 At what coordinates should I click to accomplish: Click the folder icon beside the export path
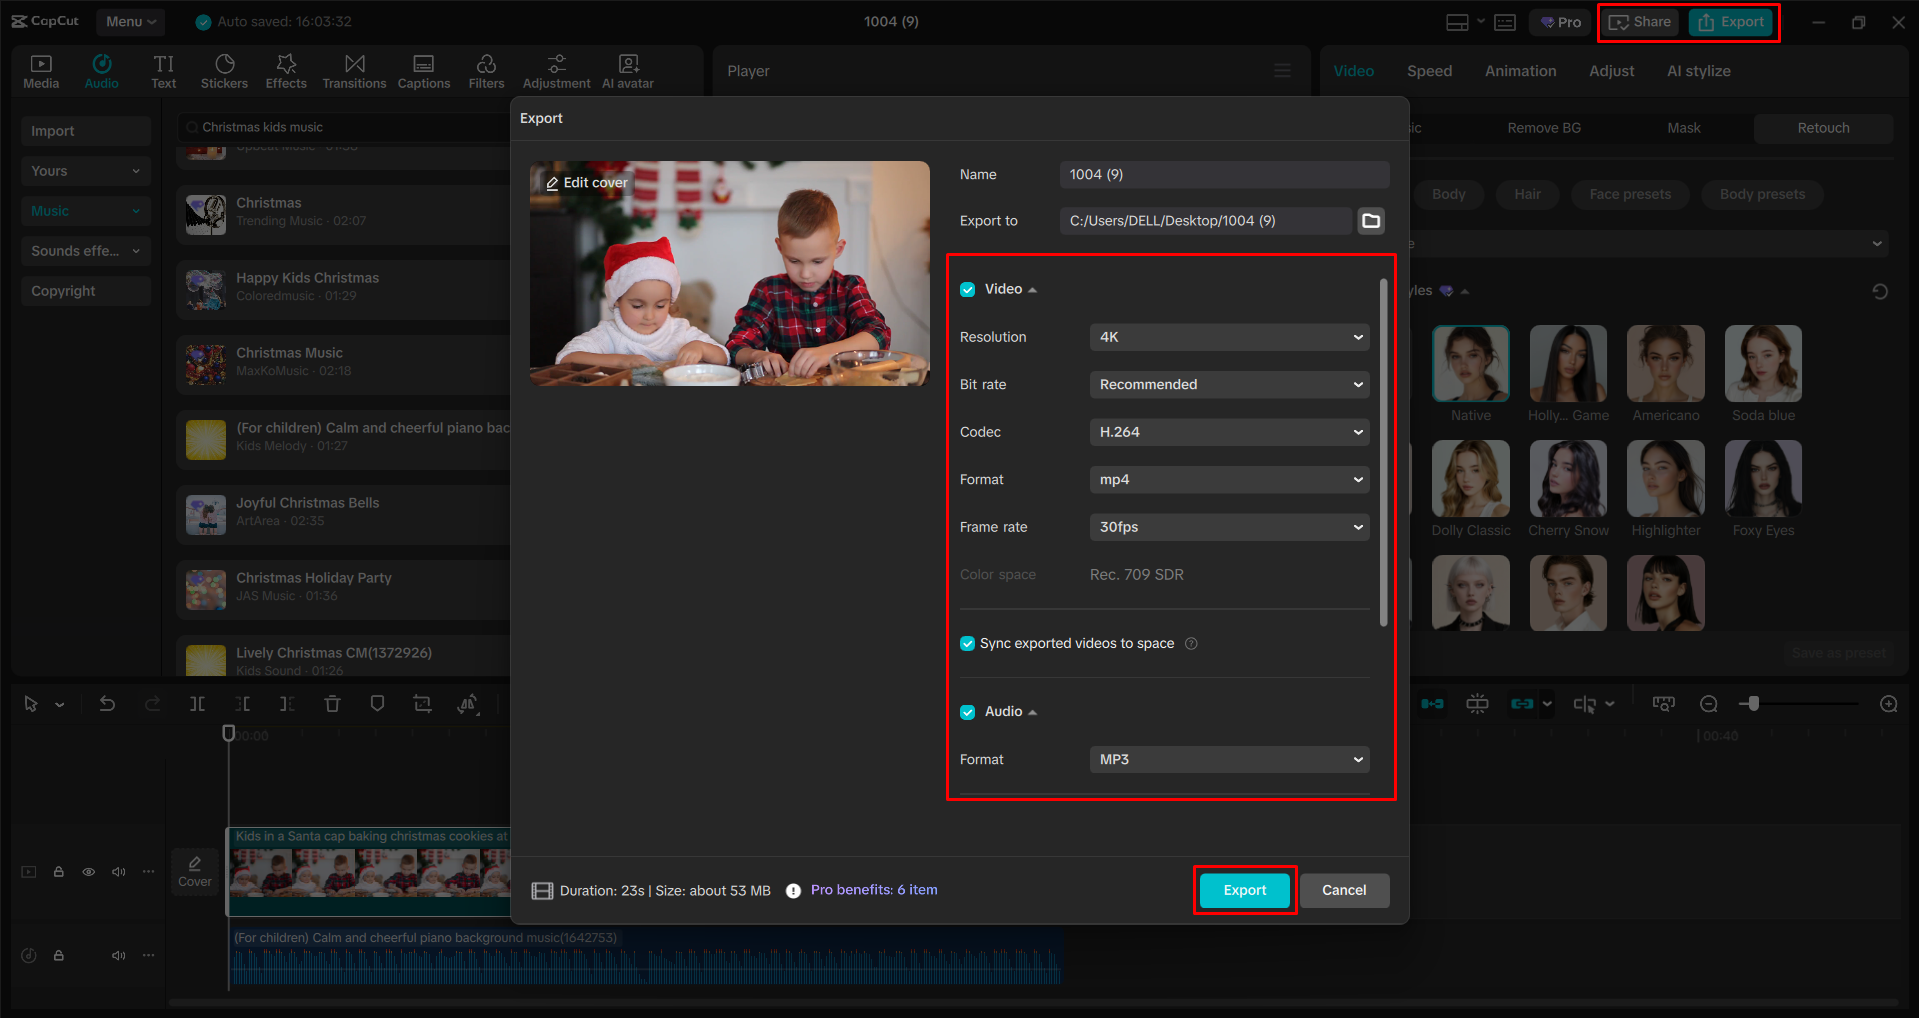pos(1370,220)
